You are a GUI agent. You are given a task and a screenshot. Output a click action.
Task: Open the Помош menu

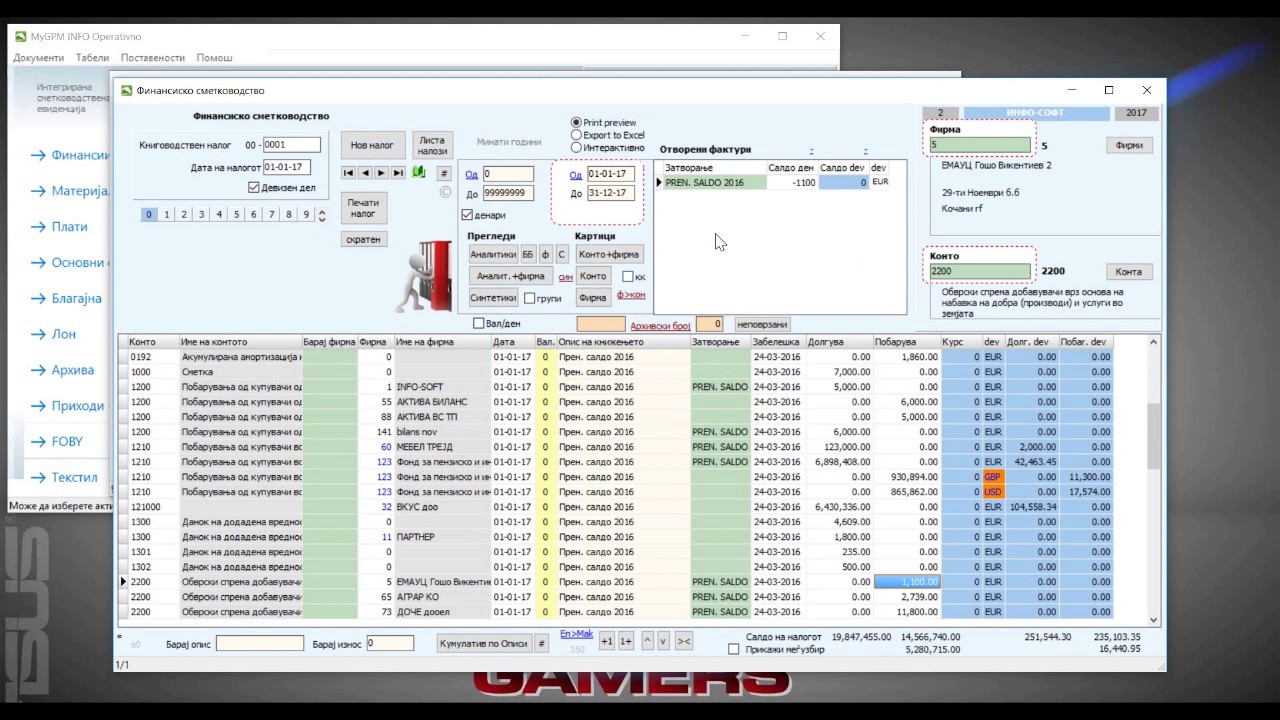[214, 58]
